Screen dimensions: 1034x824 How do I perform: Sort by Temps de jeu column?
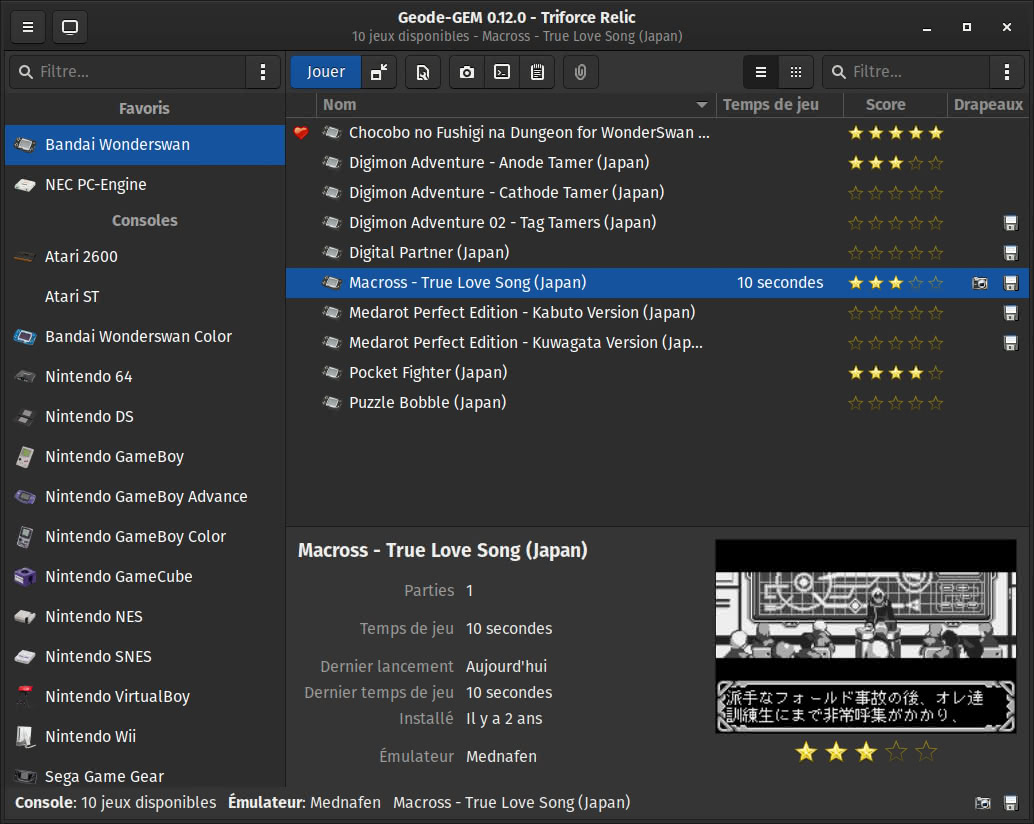click(x=770, y=105)
